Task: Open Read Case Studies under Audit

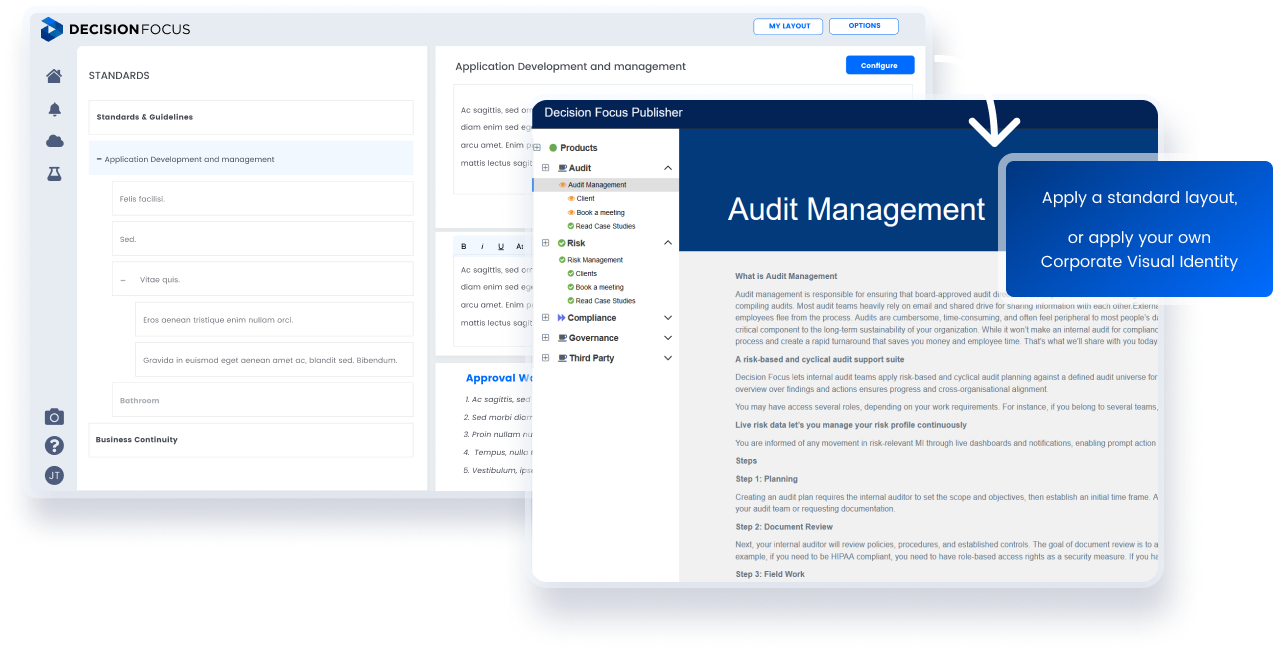Action: pos(606,226)
